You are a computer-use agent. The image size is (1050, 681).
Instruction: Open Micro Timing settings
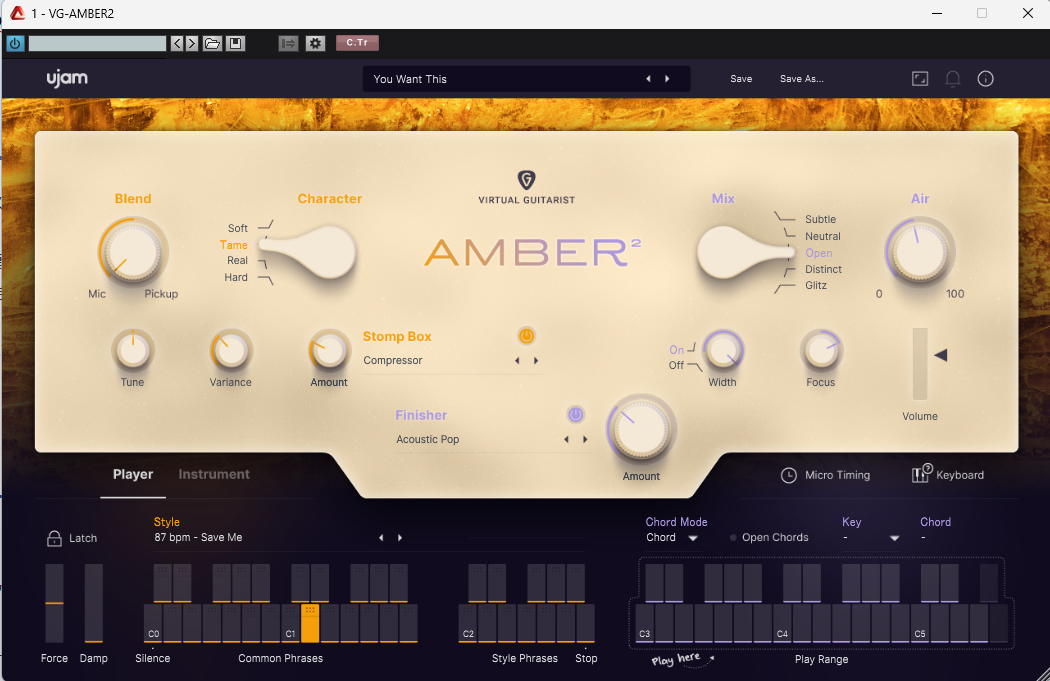point(826,475)
